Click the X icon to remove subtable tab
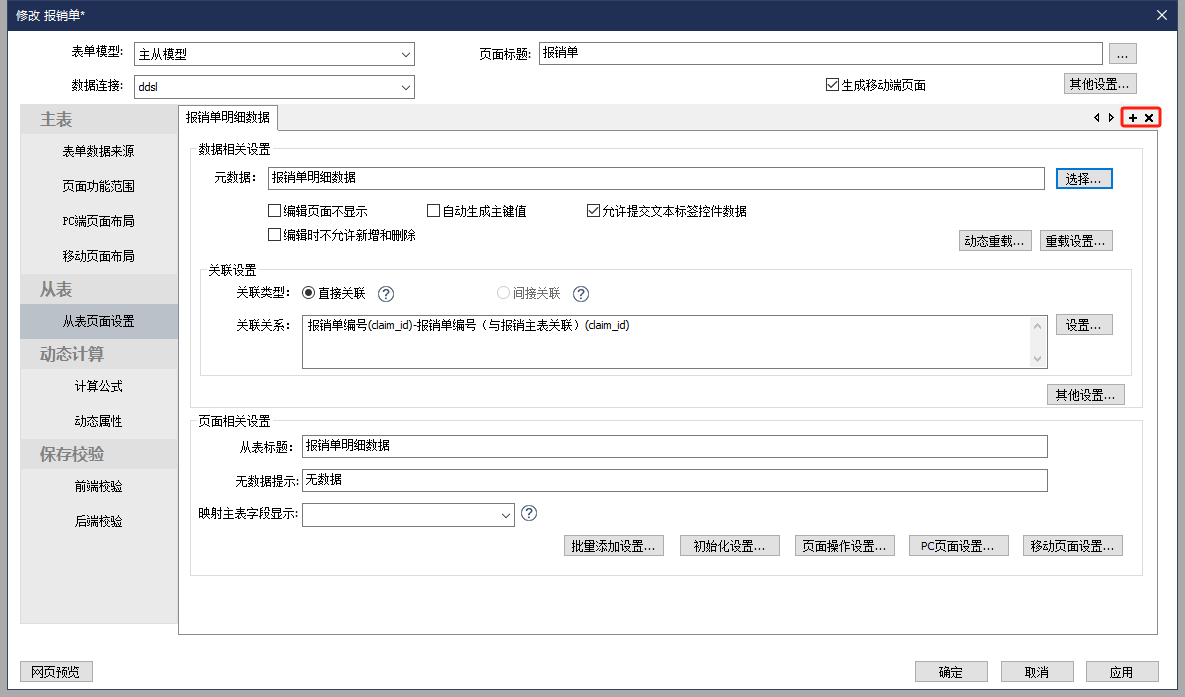1185x697 pixels. click(1149, 118)
